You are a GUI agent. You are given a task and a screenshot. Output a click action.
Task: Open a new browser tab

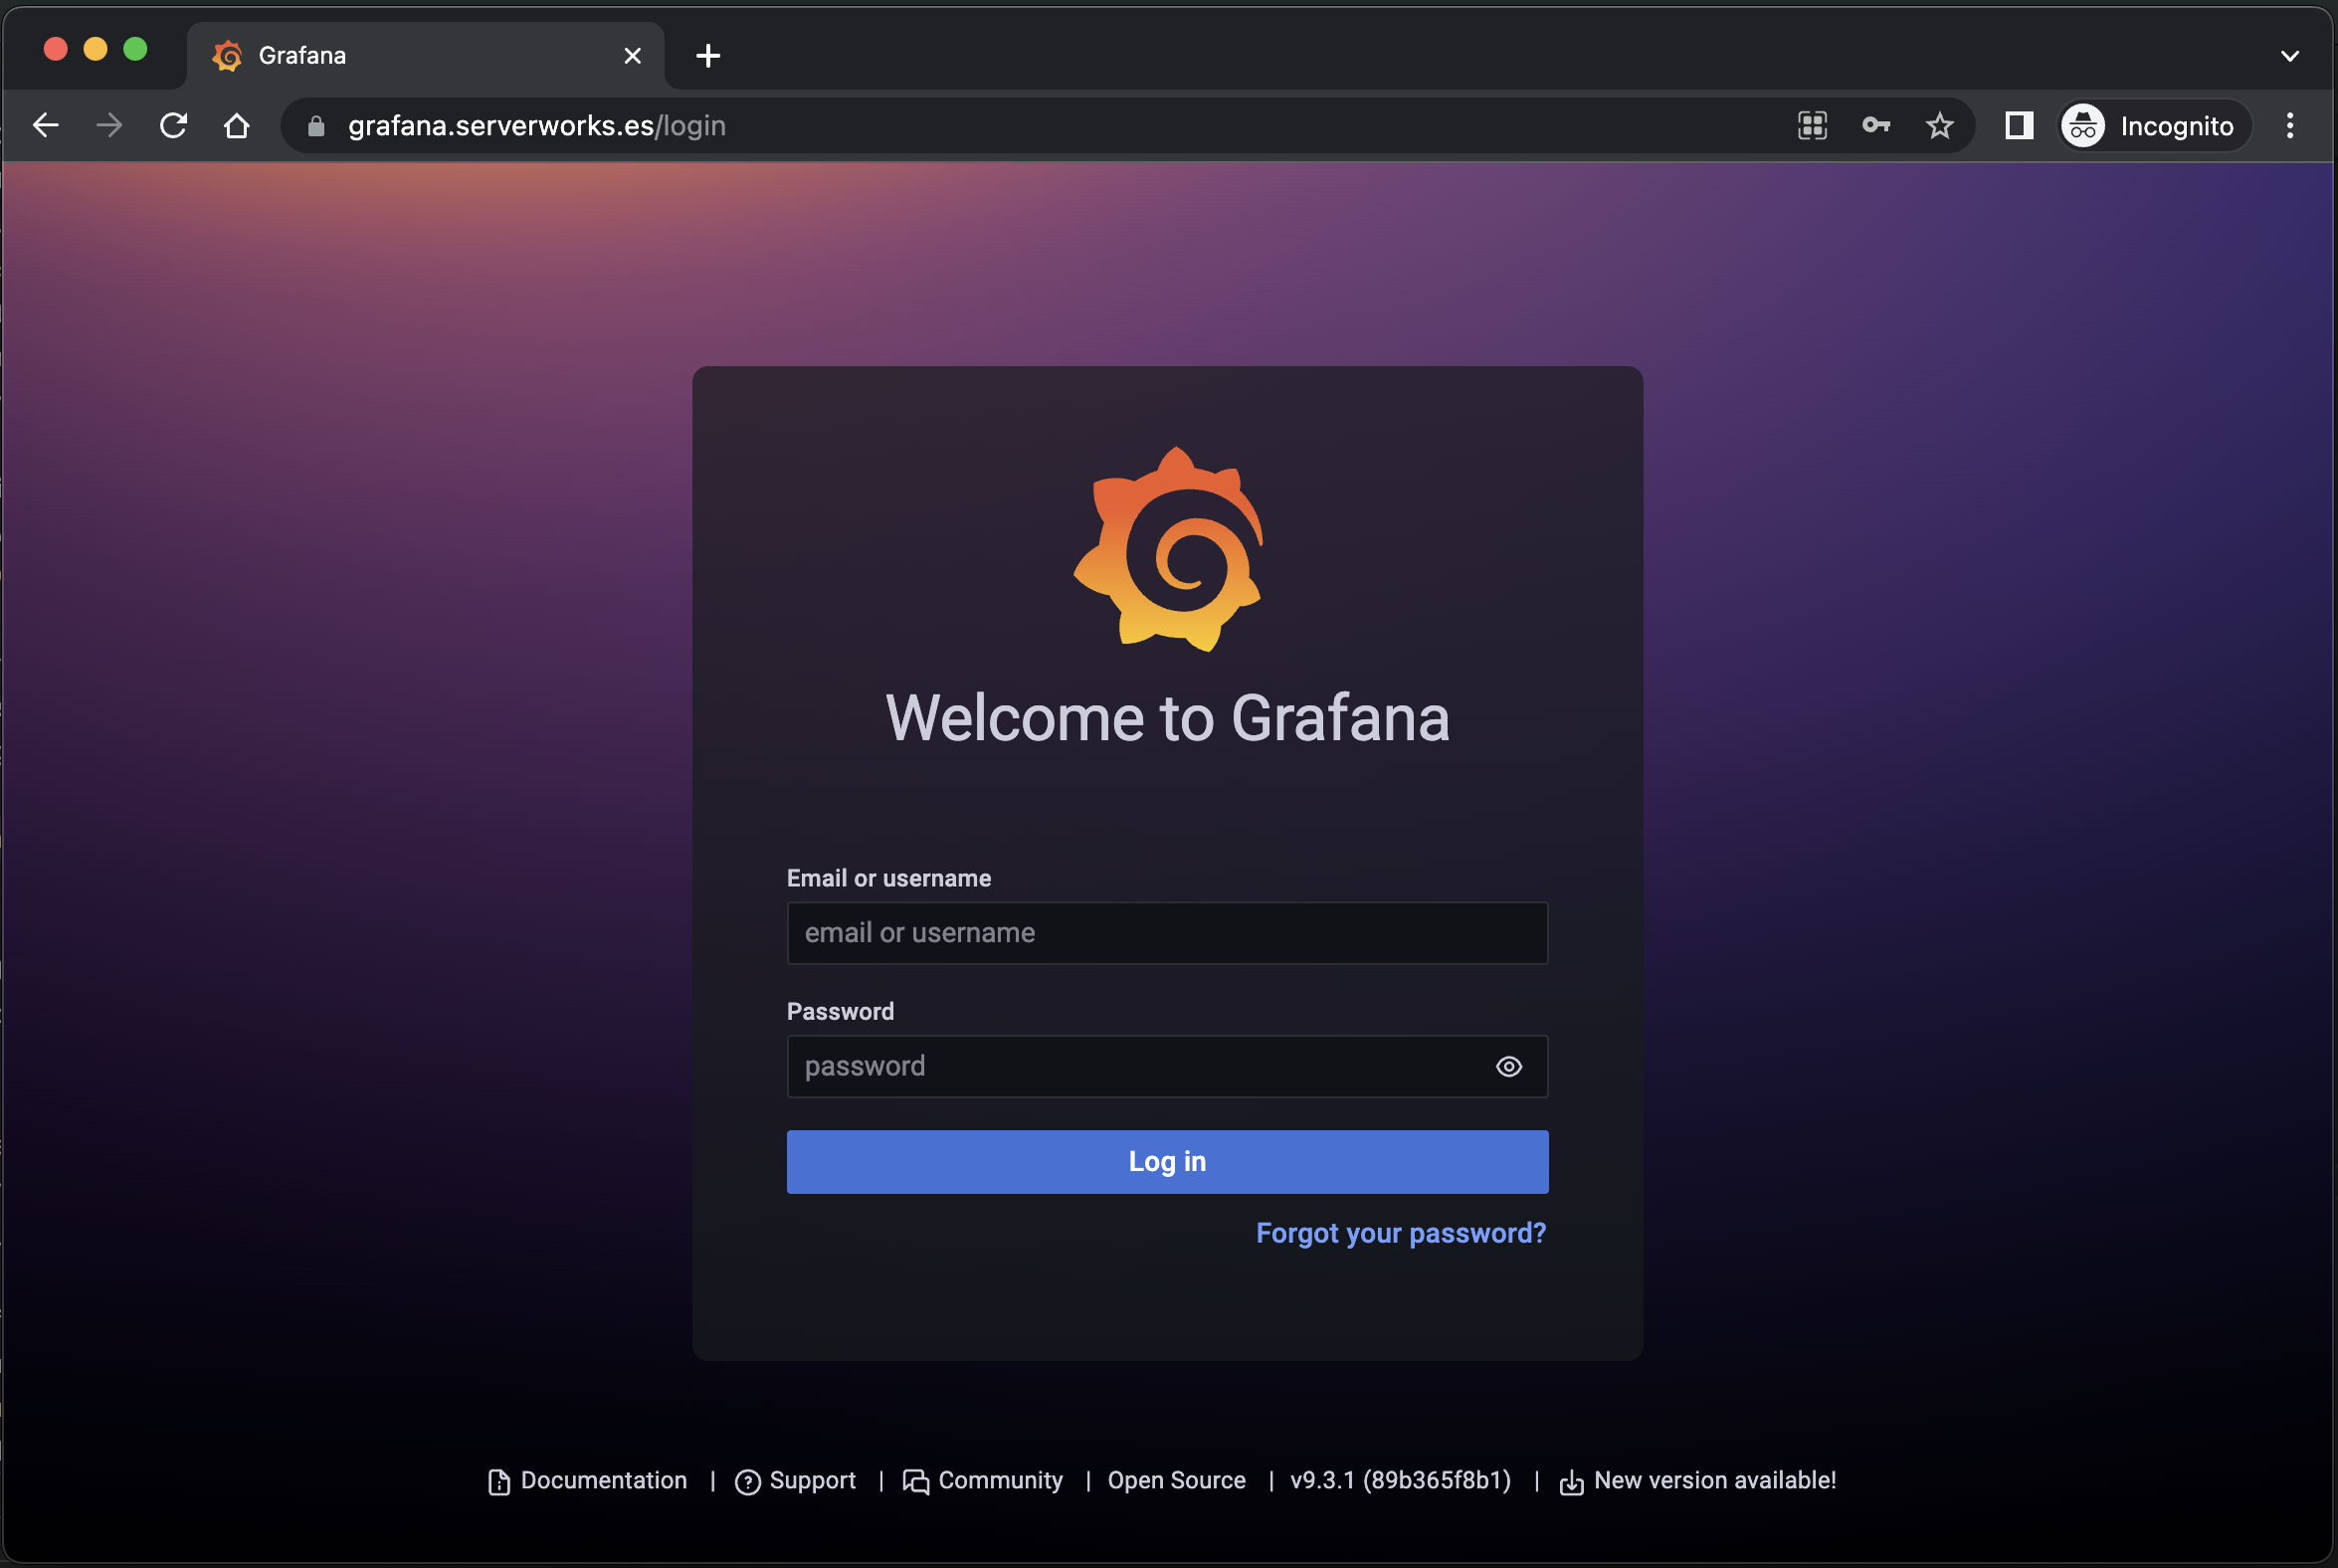pyautogui.click(x=708, y=55)
